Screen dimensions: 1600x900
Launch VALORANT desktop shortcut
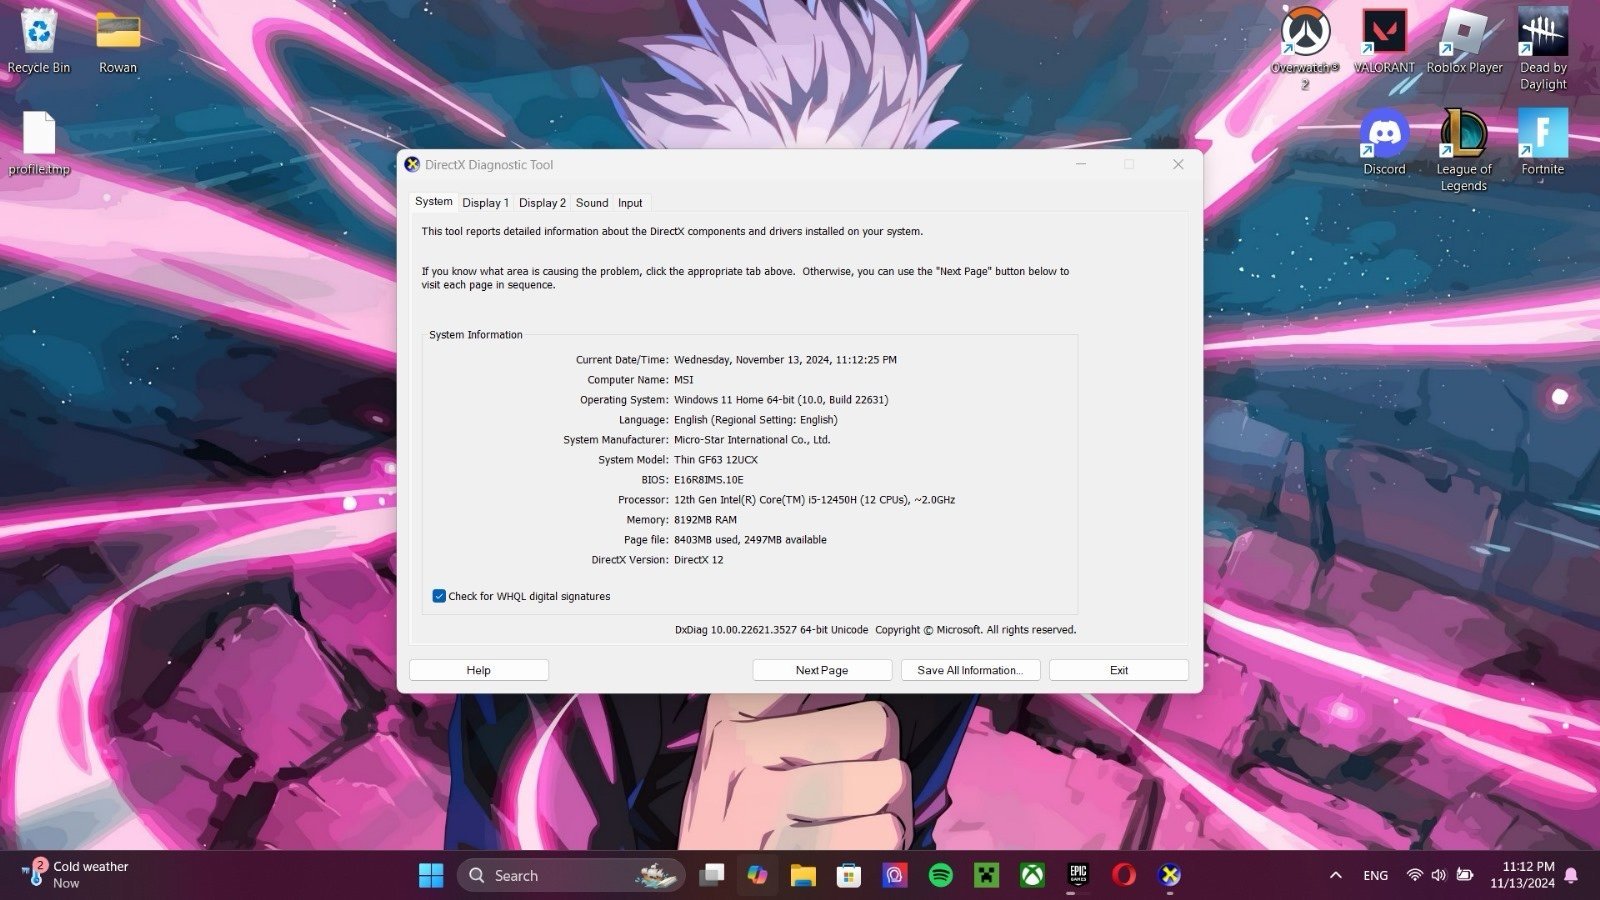(1384, 41)
